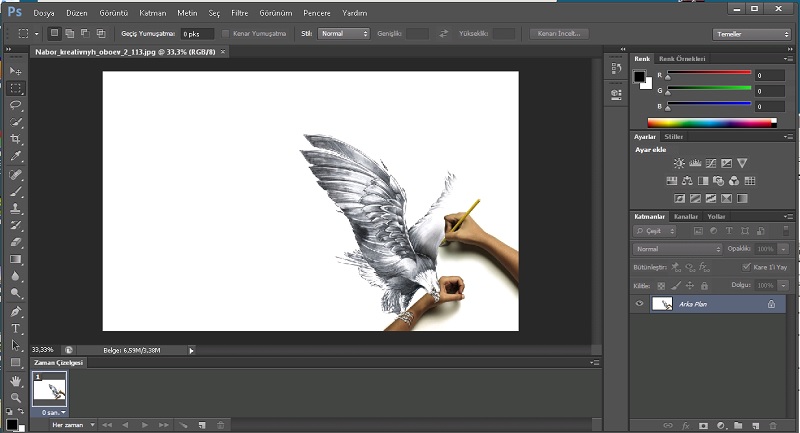Choose the Eyedropper tool

[16, 157]
